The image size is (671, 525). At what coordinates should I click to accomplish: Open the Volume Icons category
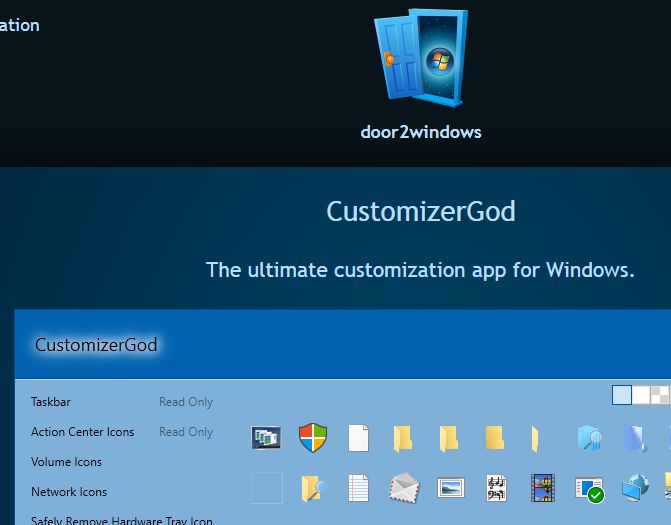66,462
